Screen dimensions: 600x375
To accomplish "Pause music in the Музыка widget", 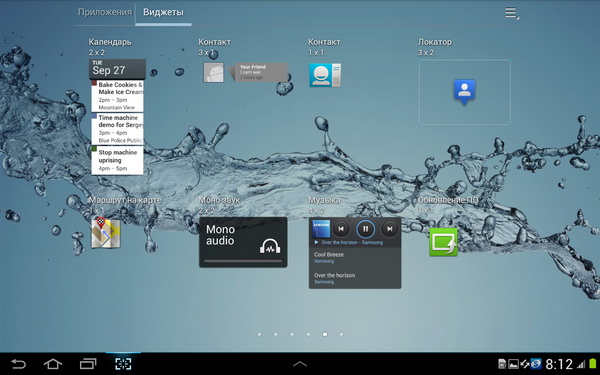I will [365, 229].
